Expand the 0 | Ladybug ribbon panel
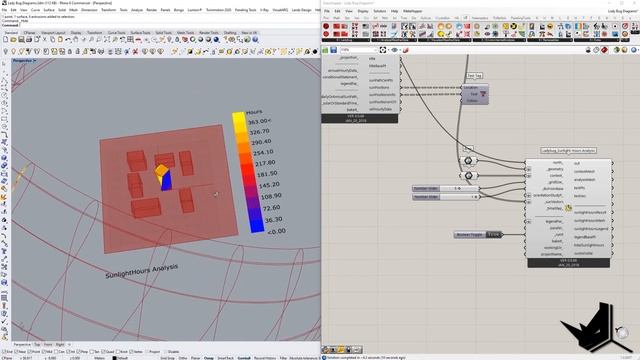 click(345, 40)
